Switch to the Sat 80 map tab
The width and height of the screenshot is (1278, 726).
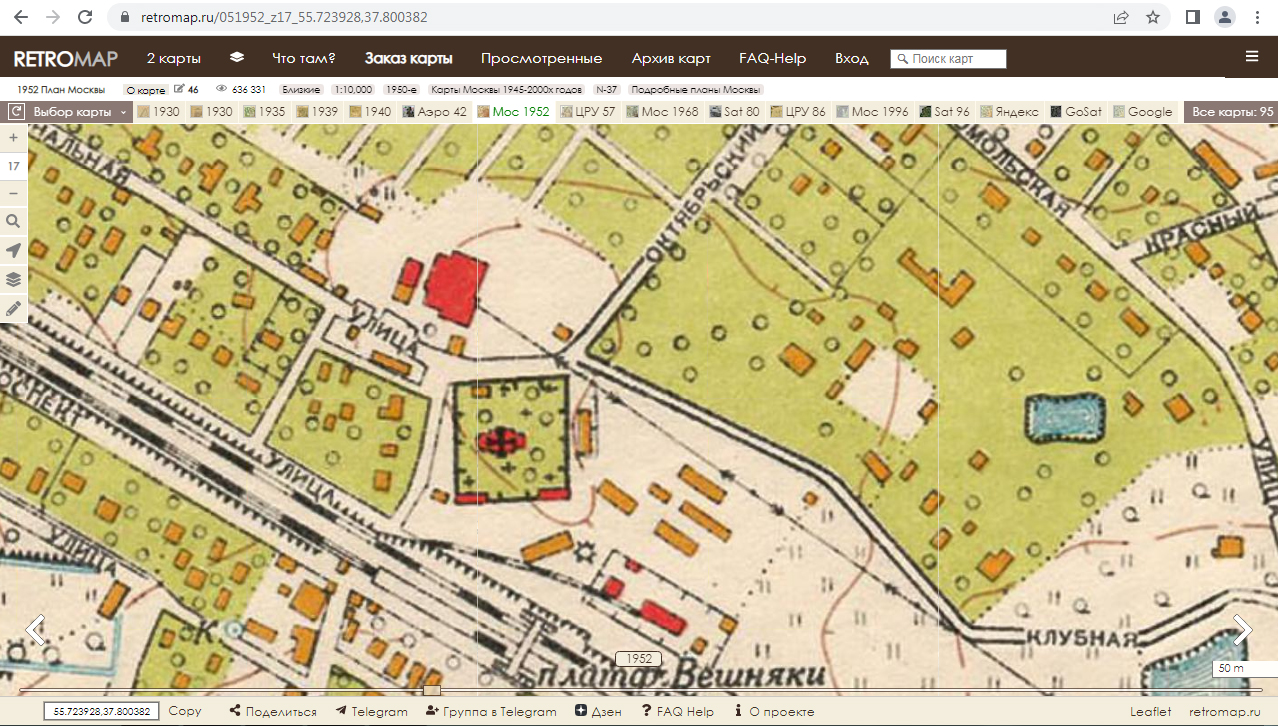[x=734, y=112]
